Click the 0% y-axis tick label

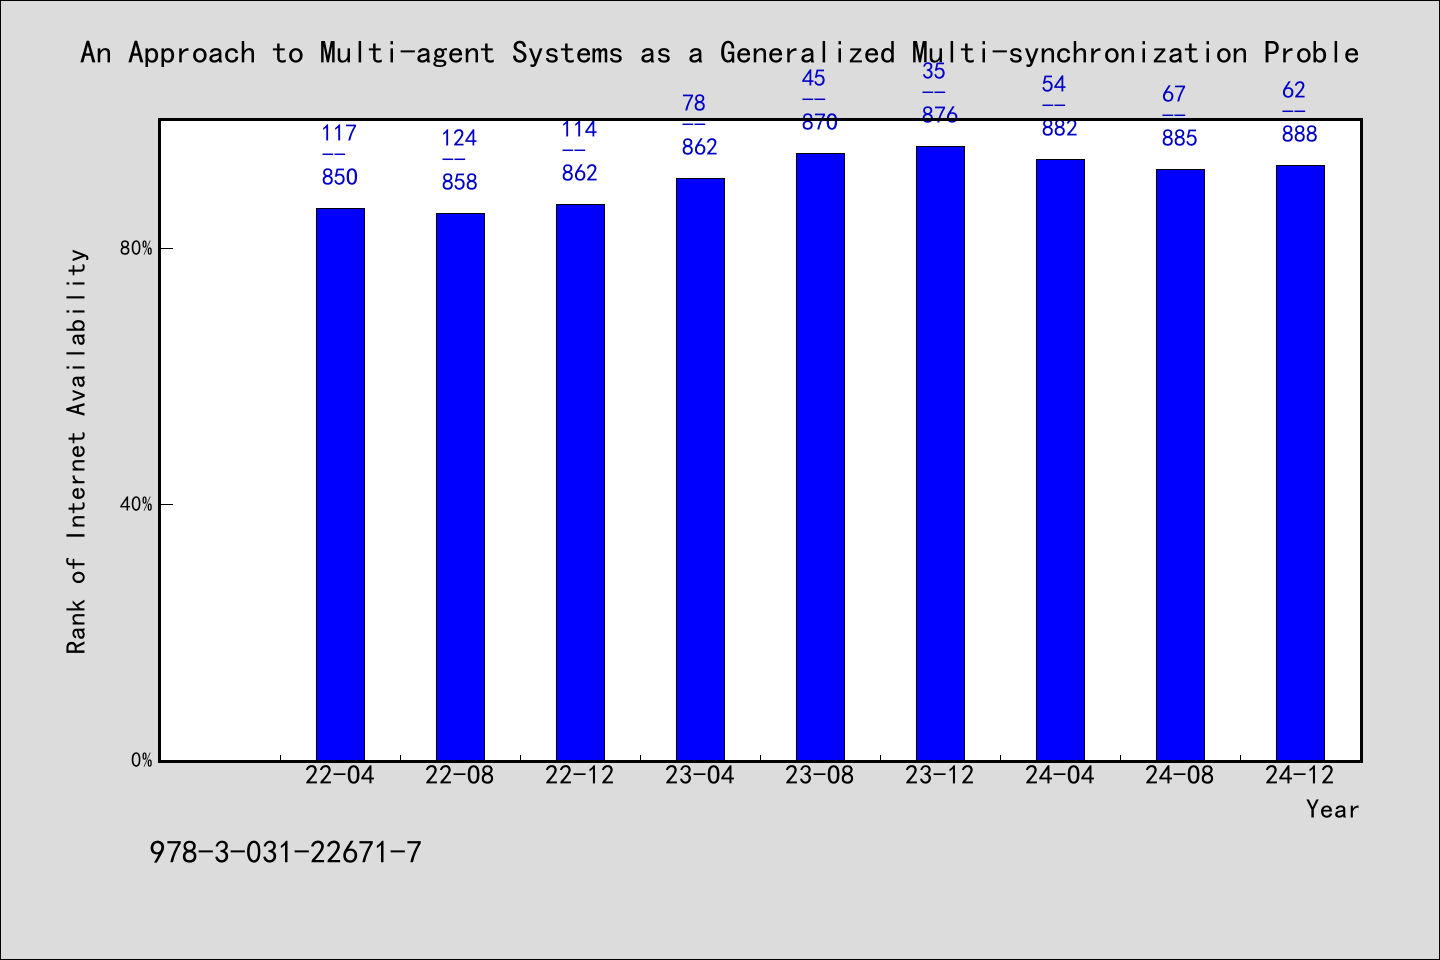(141, 760)
